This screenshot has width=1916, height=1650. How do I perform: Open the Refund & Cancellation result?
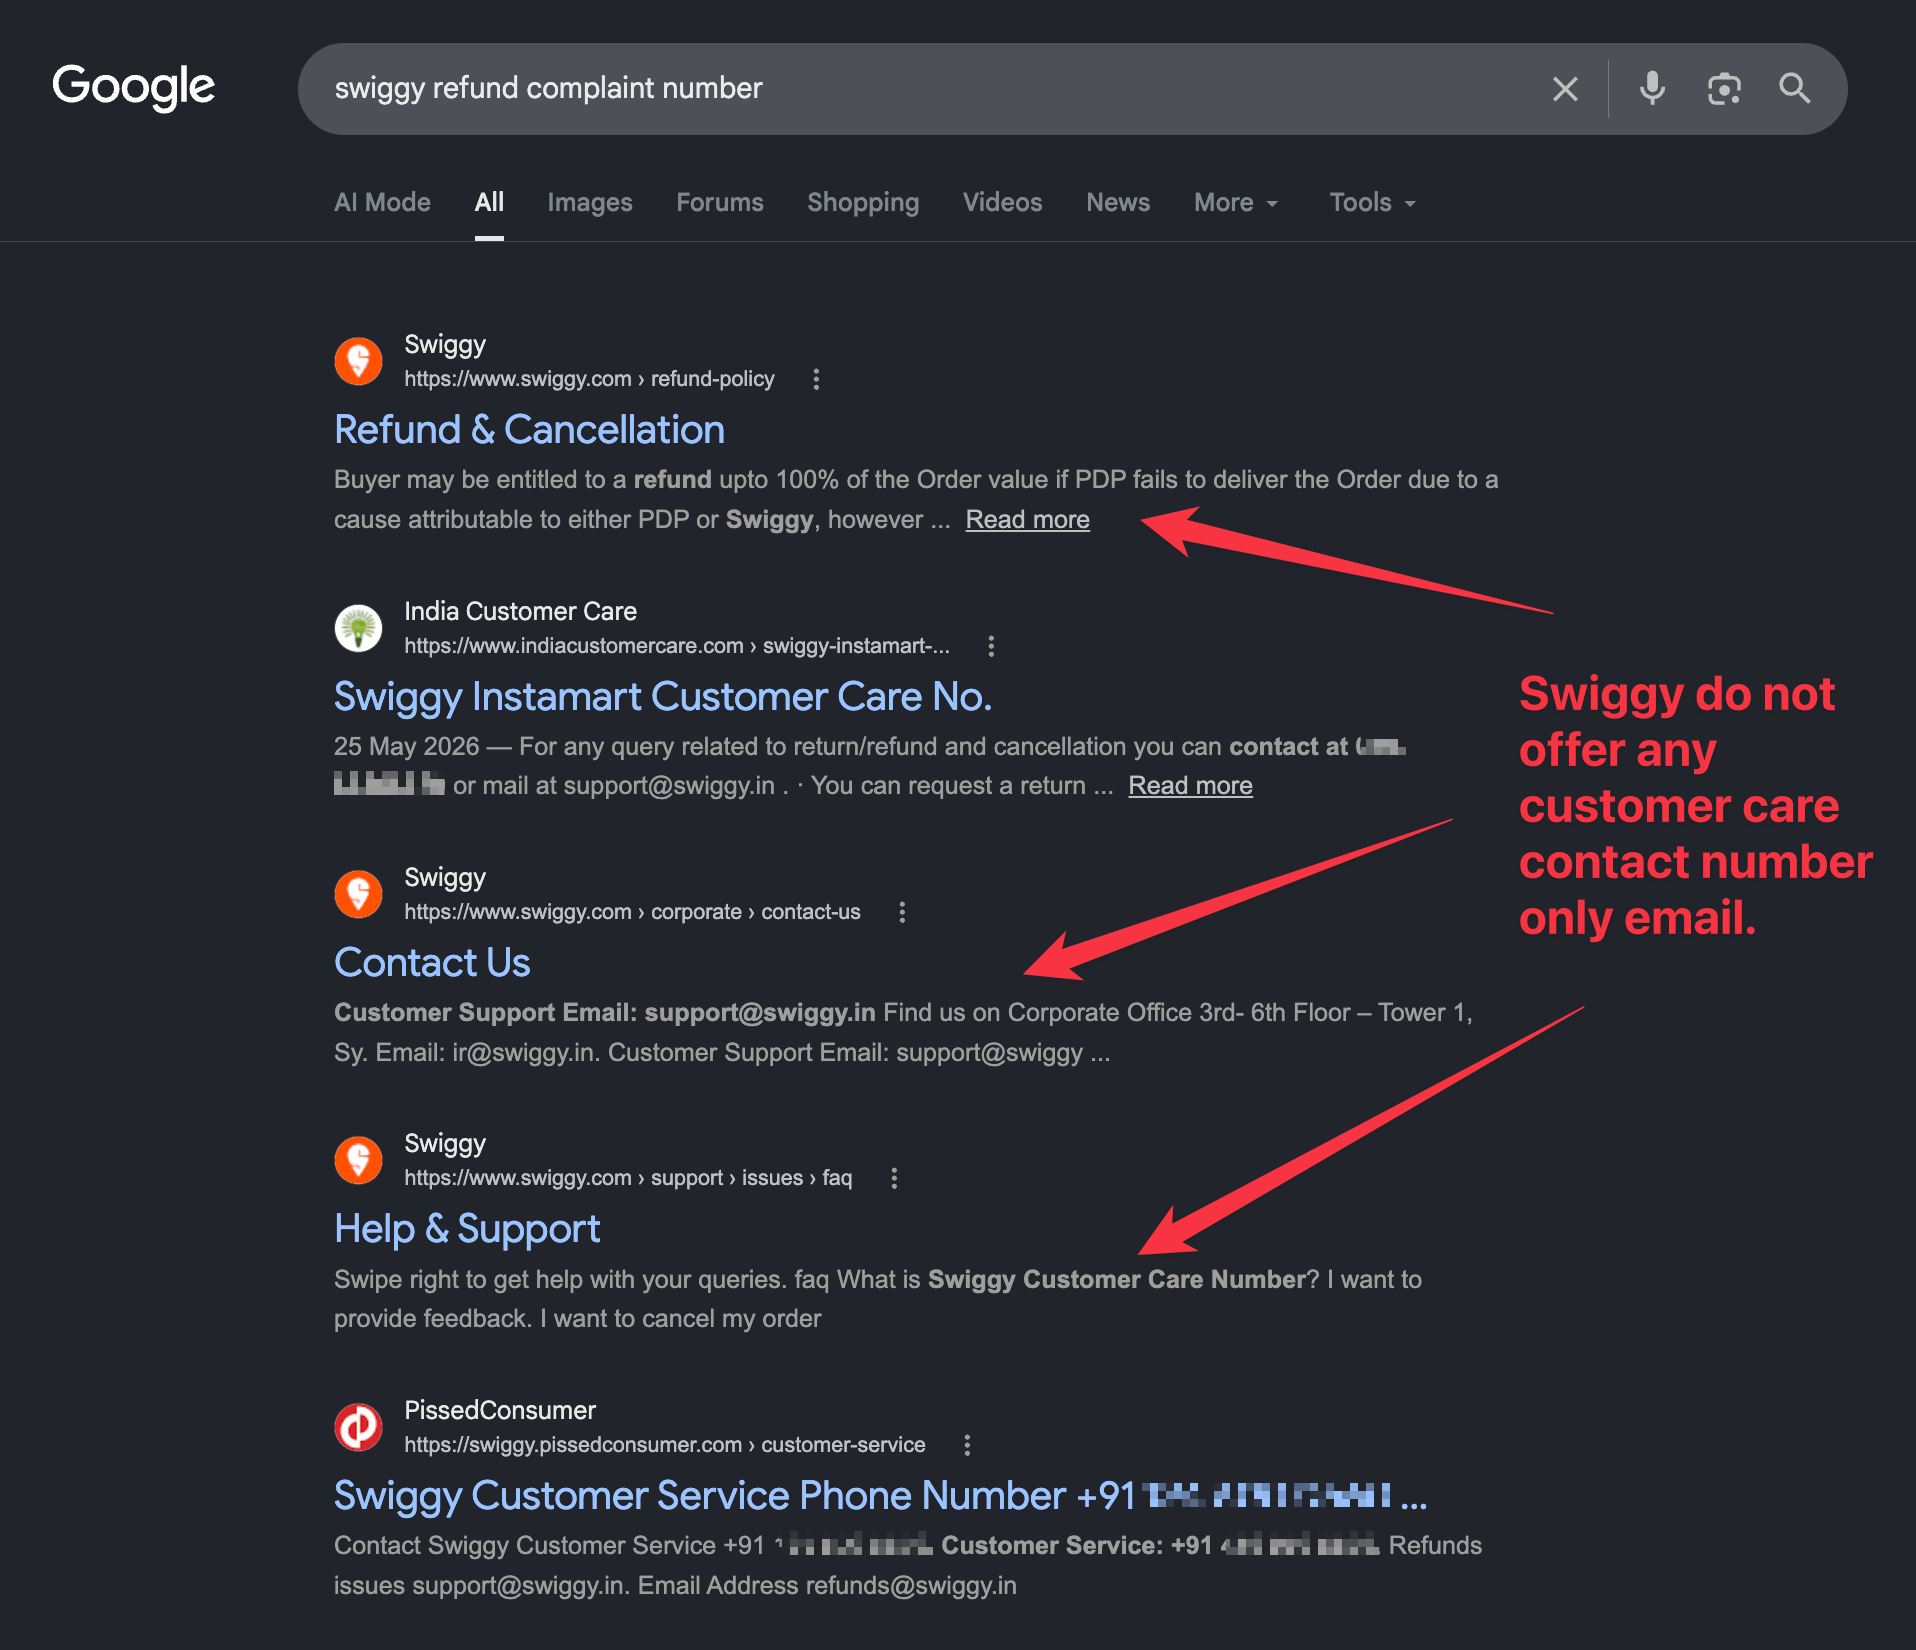pos(529,429)
